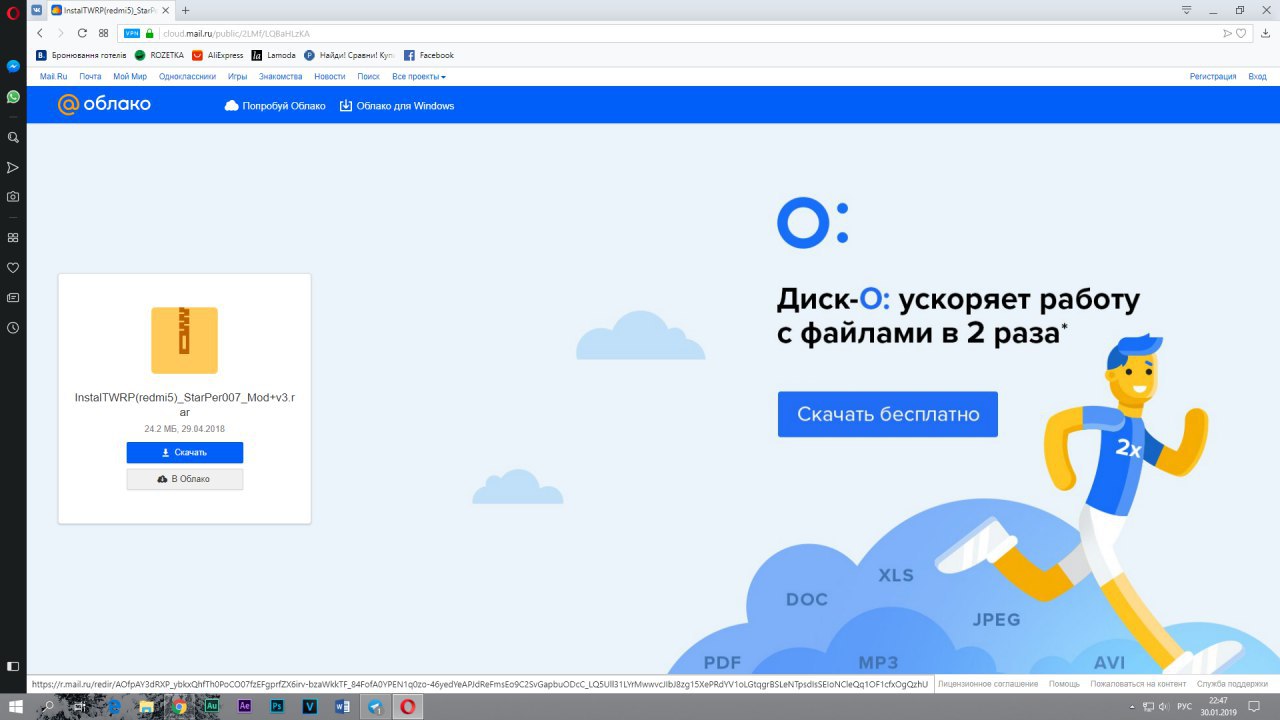Close the InstalTWRP(redmi5) tab

tap(166, 10)
